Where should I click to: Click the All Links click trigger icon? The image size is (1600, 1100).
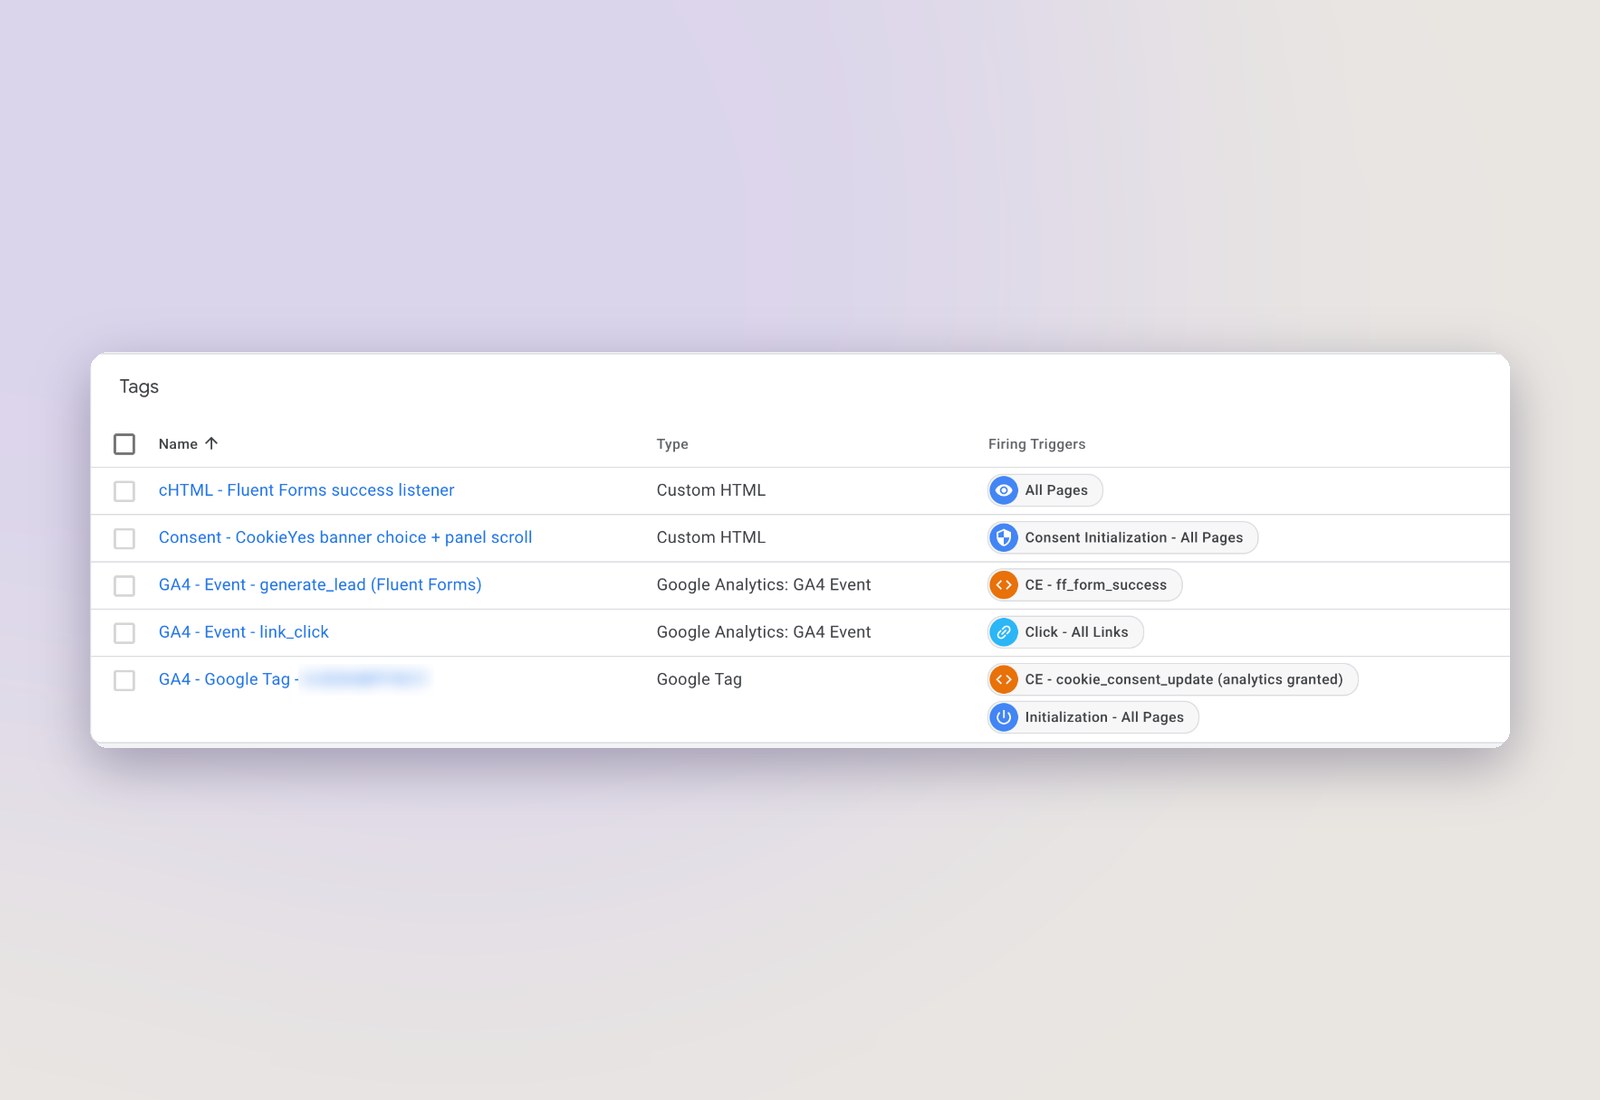pyautogui.click(x=1004, y=632)
